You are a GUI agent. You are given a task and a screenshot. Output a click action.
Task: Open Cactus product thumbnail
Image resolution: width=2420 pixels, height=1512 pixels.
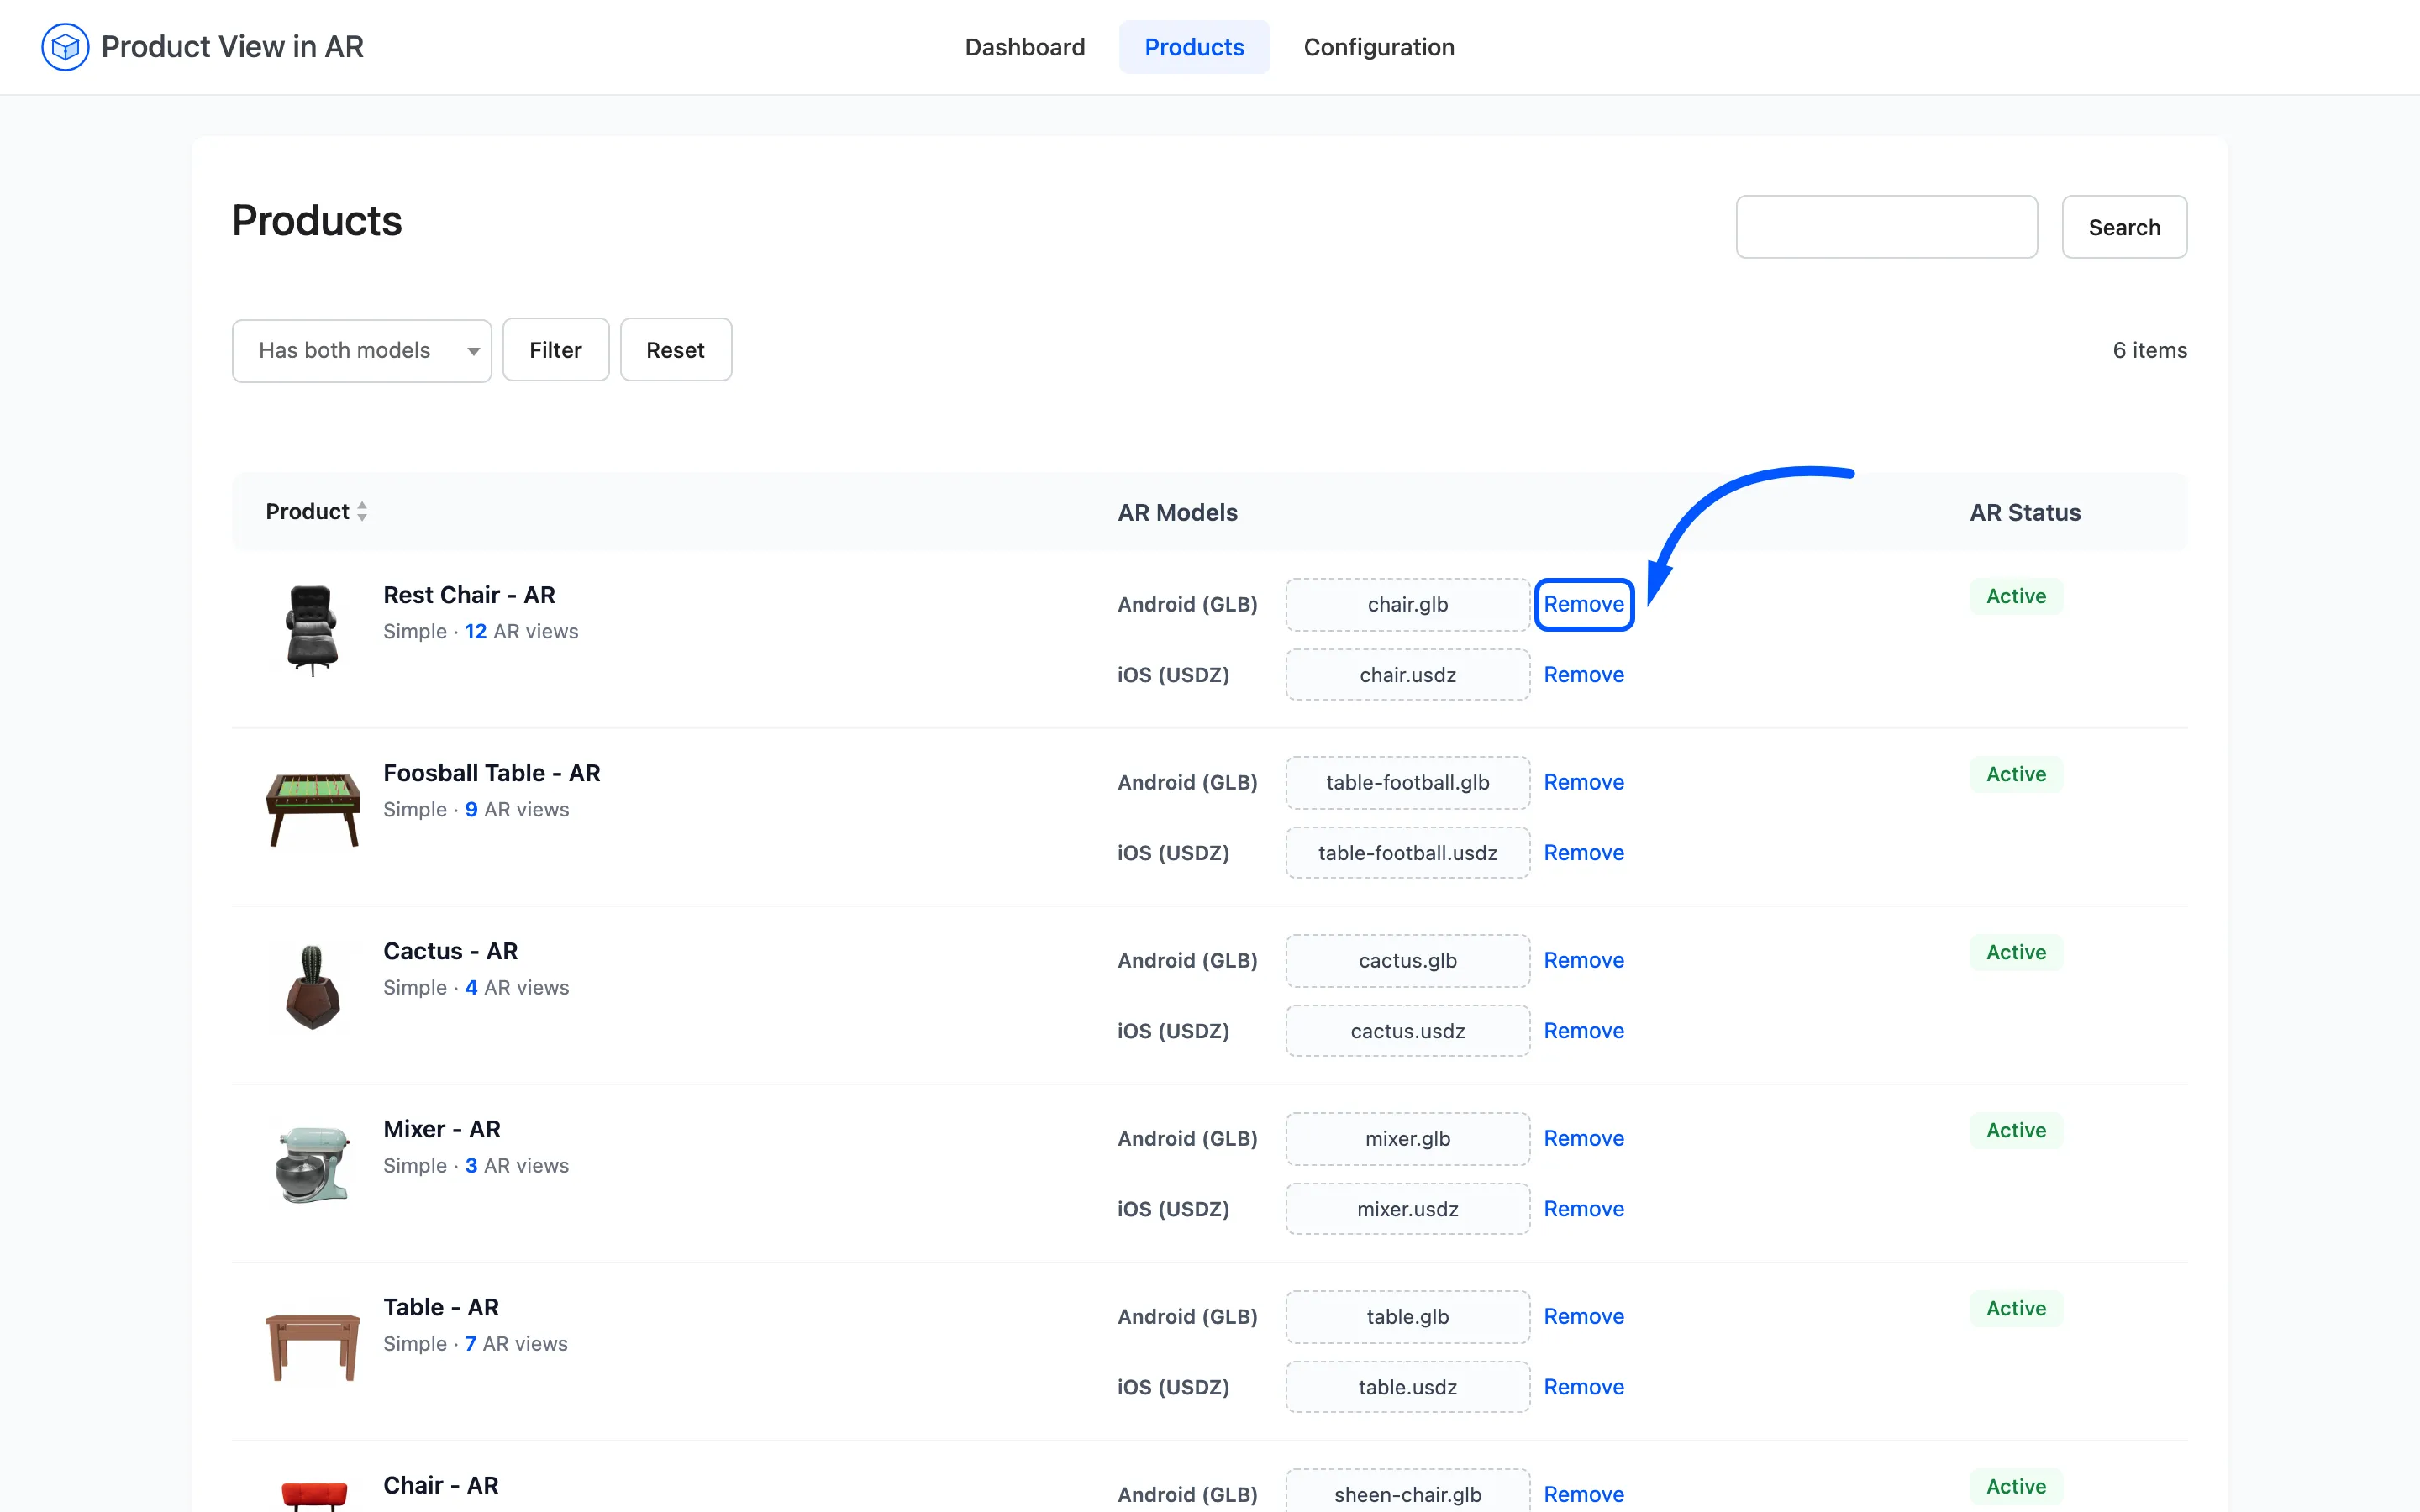coord(312,986)
